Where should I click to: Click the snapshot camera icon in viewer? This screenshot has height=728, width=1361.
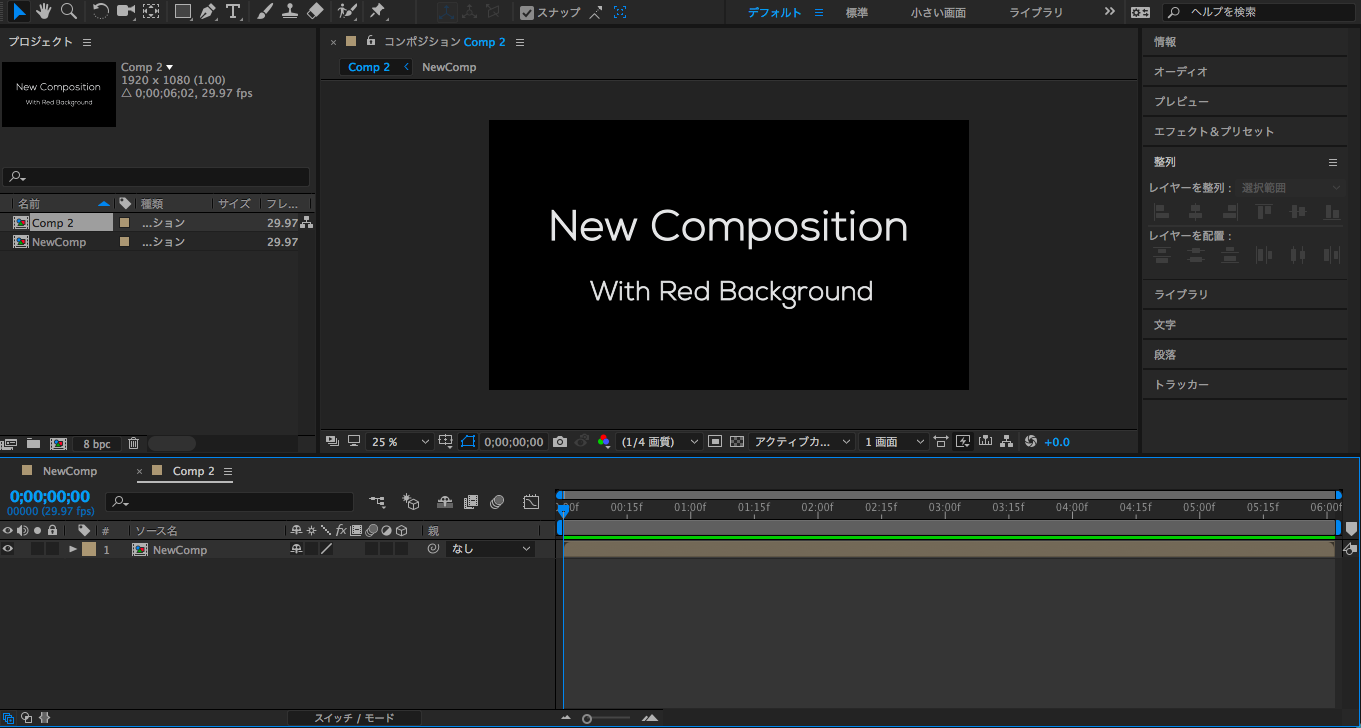coord(560,442)
